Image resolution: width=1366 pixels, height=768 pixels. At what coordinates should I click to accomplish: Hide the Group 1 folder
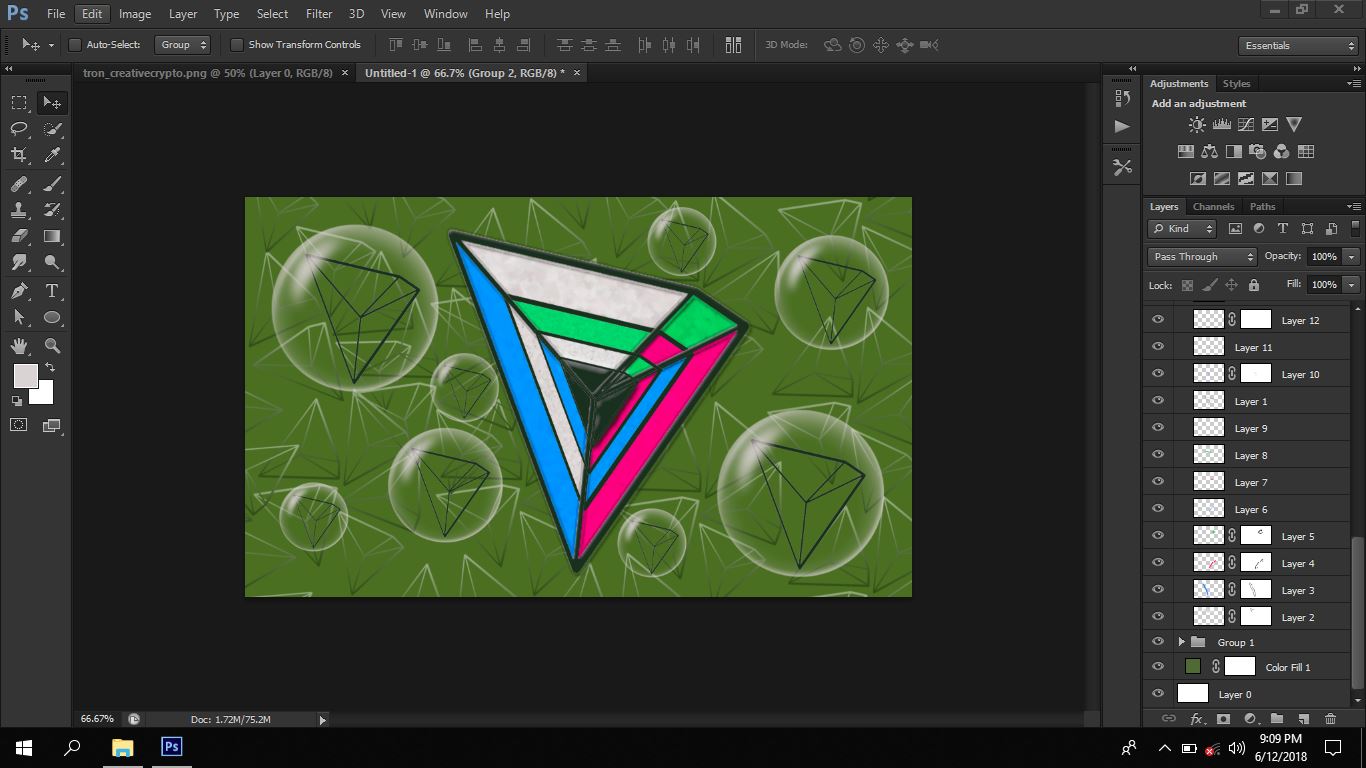(1158, 642)
